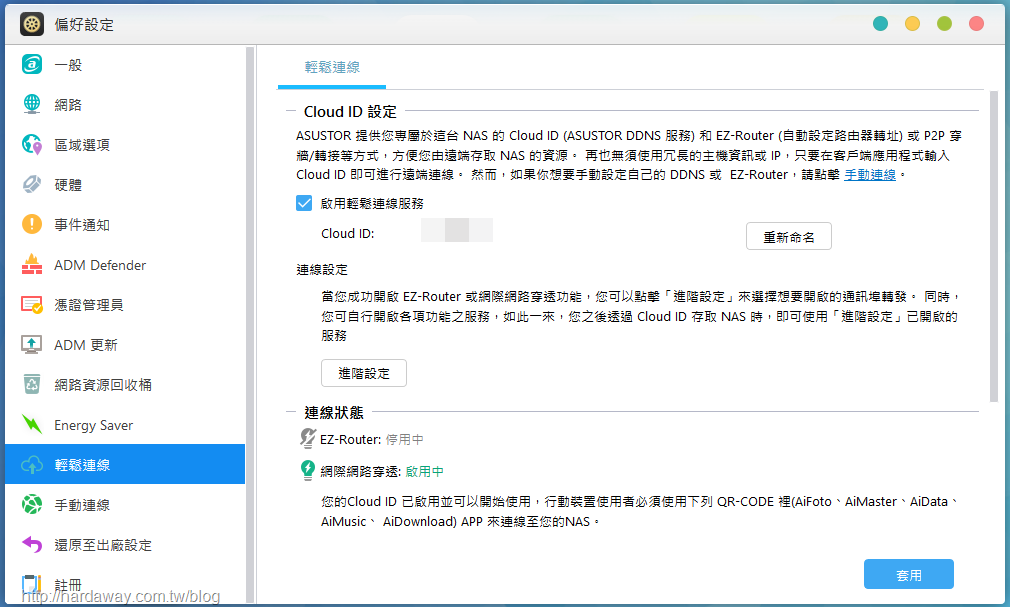Click the EZ-Router status icon
Screen dimensions: 1010x607
(x=307, y=438)
